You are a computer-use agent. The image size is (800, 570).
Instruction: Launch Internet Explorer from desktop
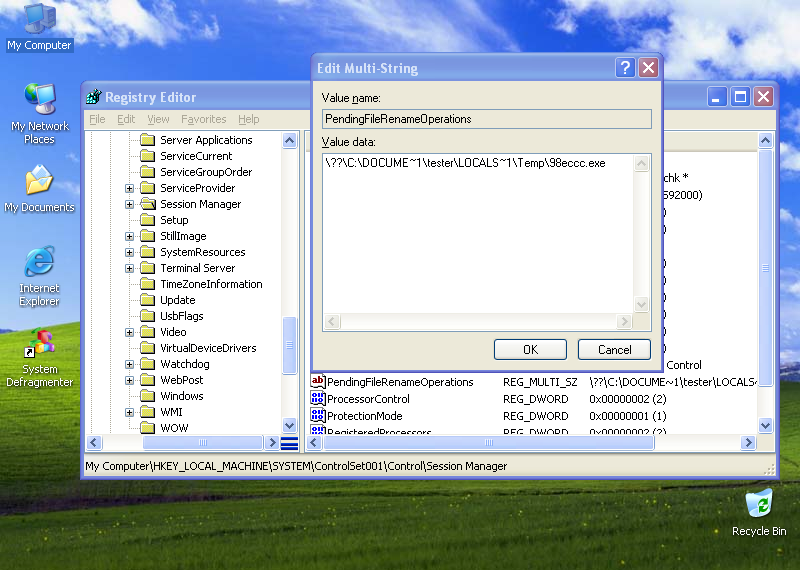[x=39, y=276]
